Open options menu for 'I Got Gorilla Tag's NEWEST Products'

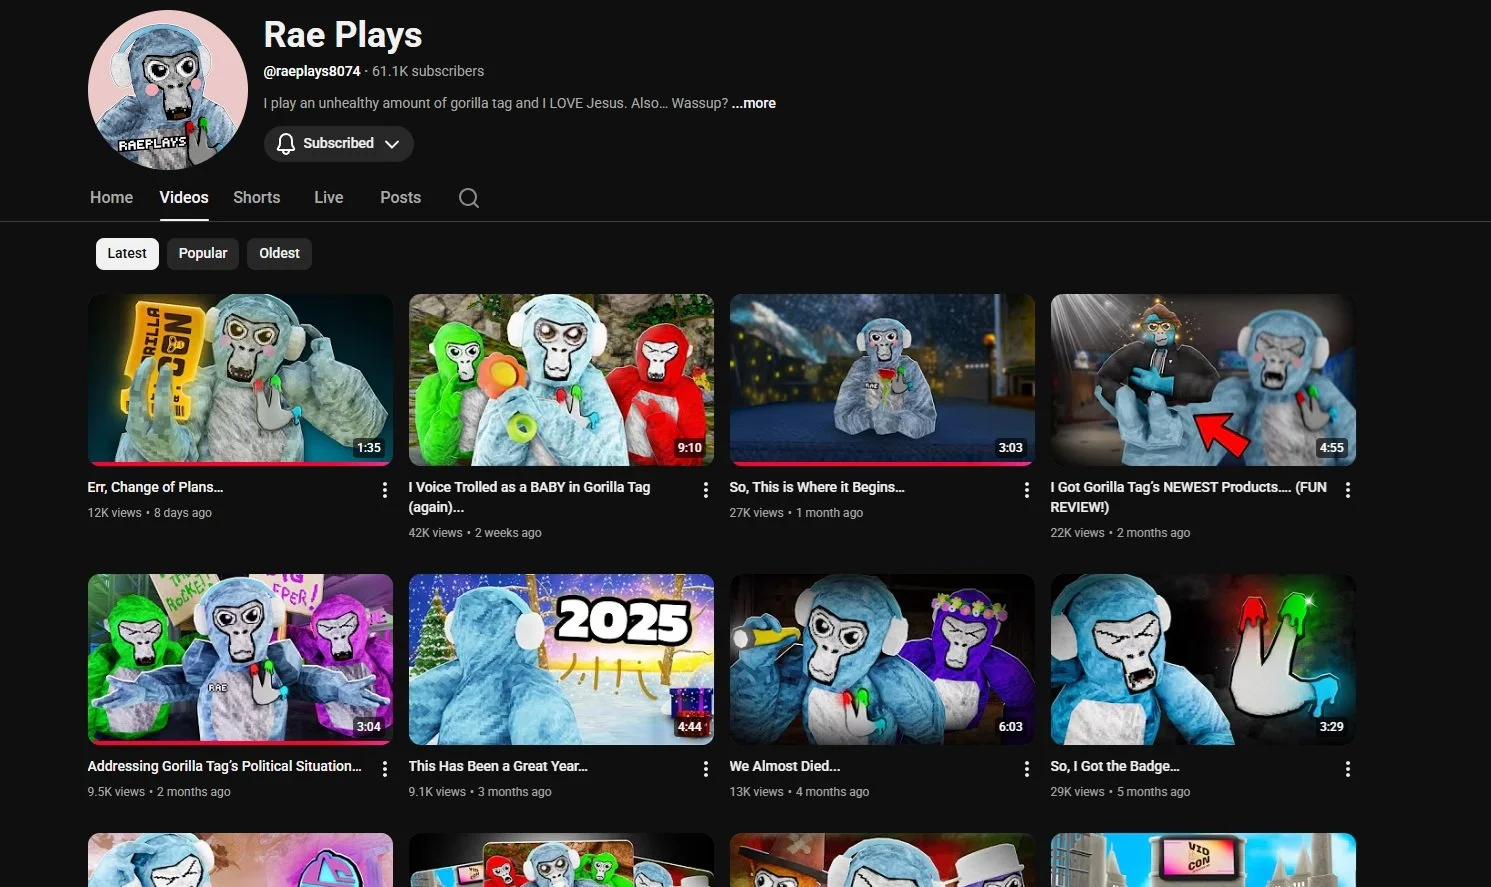click(x=1347, y=490)
